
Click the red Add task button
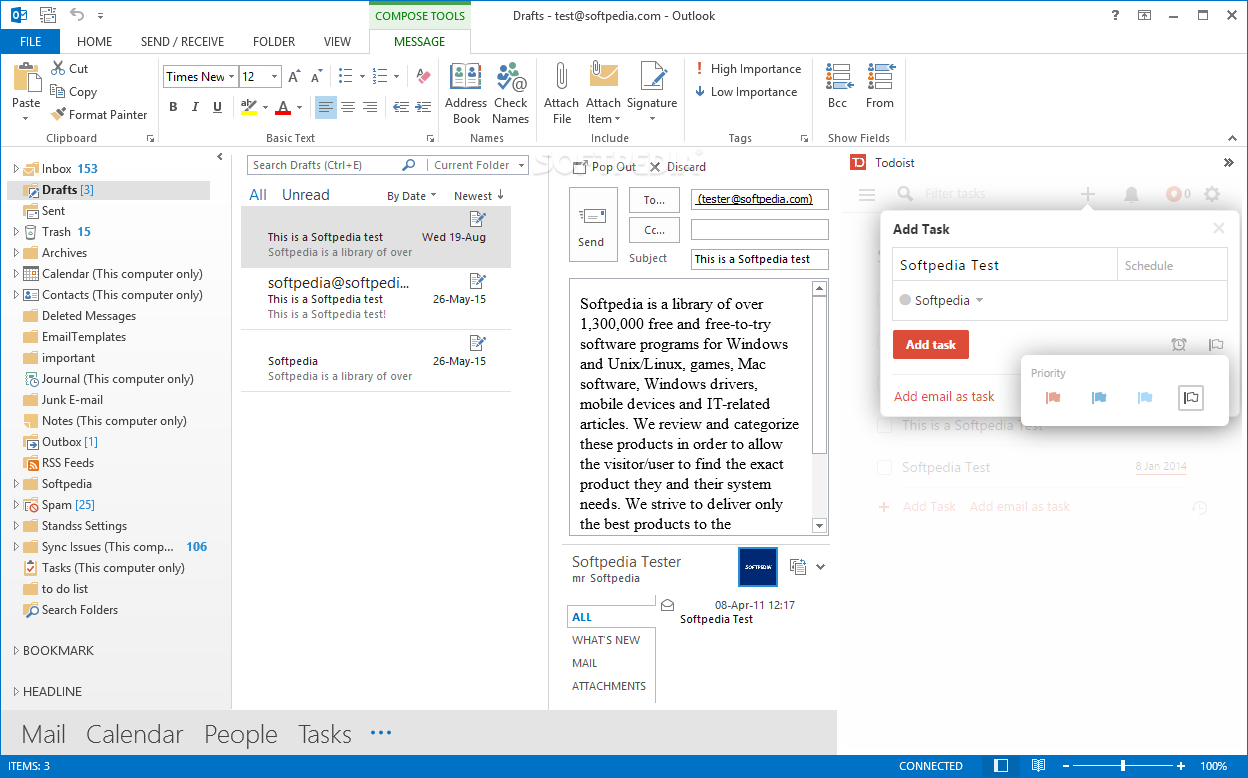(x=931, y=344)
